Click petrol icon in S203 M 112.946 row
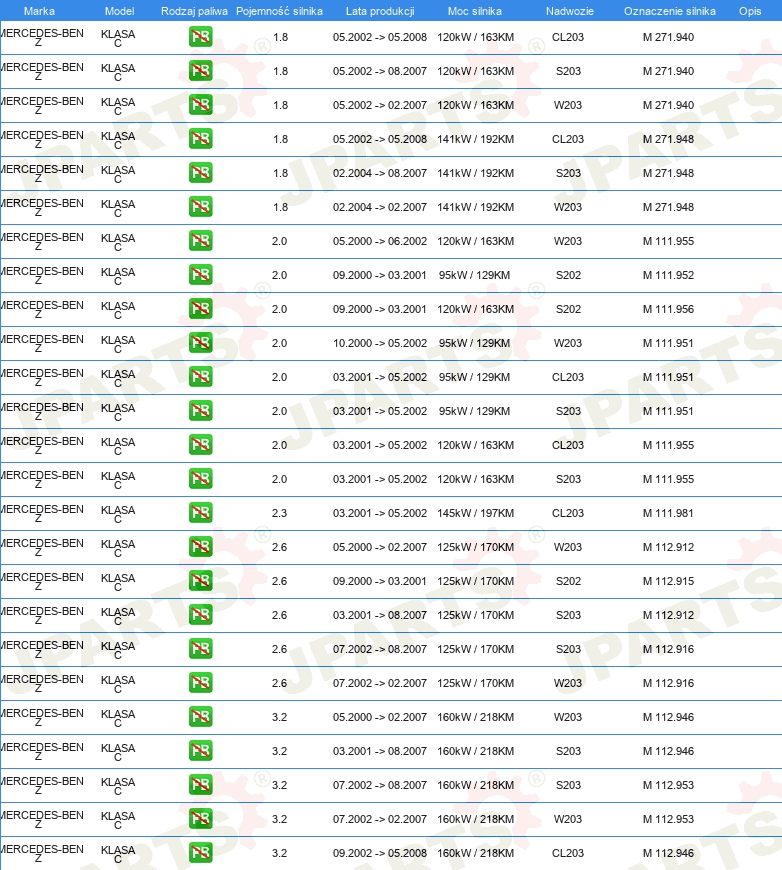The height and width of the screenshot is (870, 782). 200,751
